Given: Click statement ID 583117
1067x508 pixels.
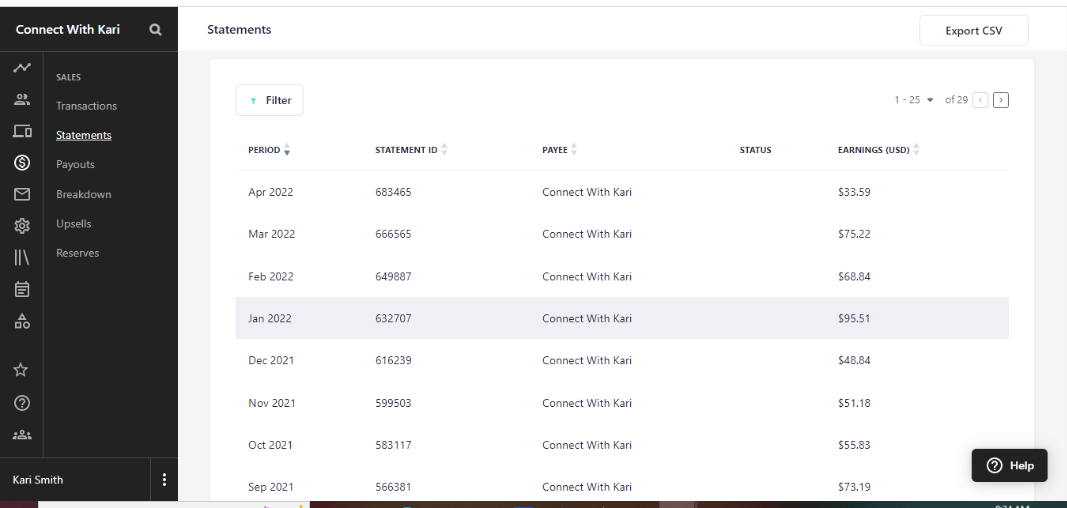Looking at the screenshot, I should point(393,445).
